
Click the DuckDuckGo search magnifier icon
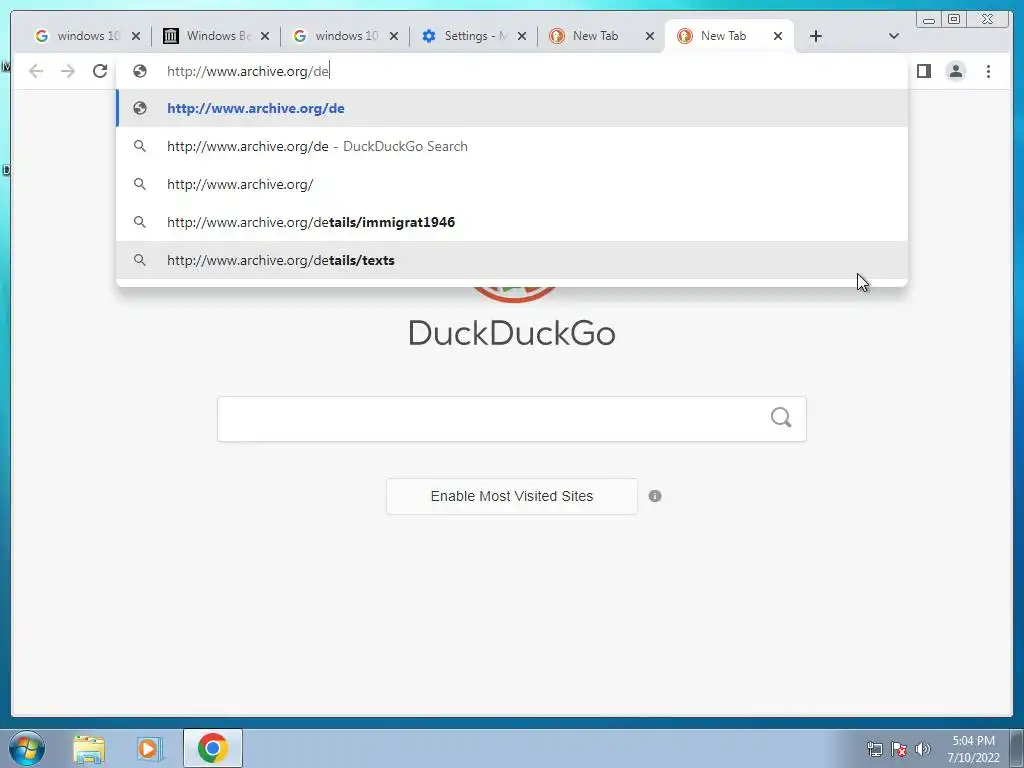tap(780, 417)
